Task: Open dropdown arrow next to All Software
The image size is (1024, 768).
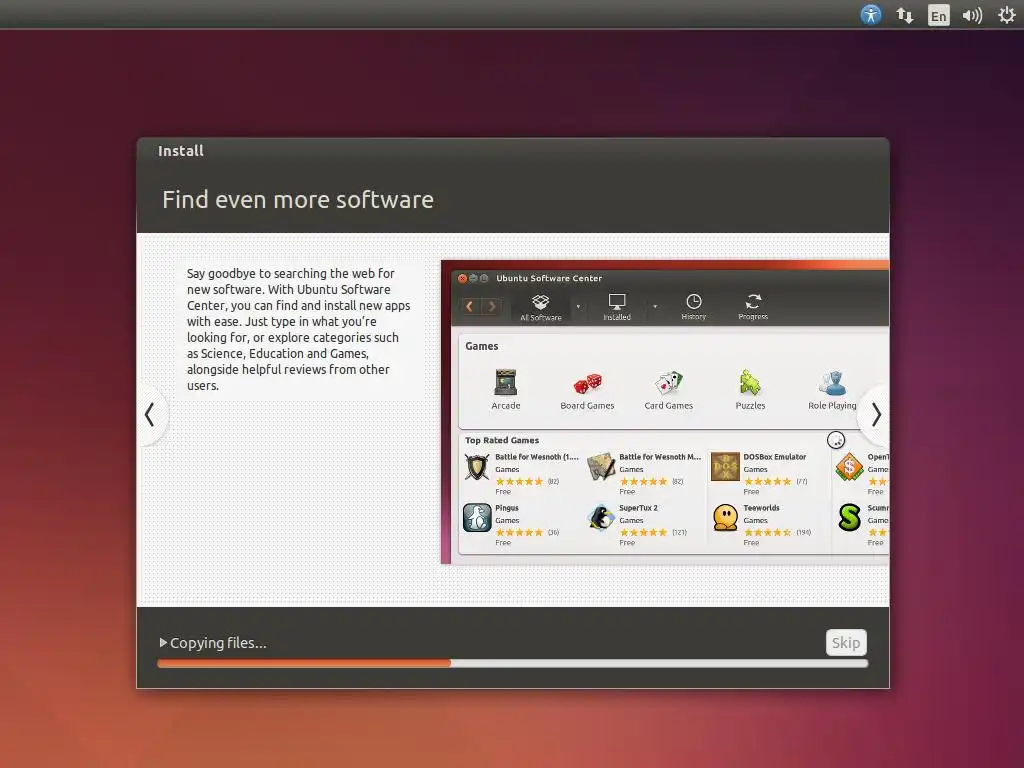Action: [578, 306]
